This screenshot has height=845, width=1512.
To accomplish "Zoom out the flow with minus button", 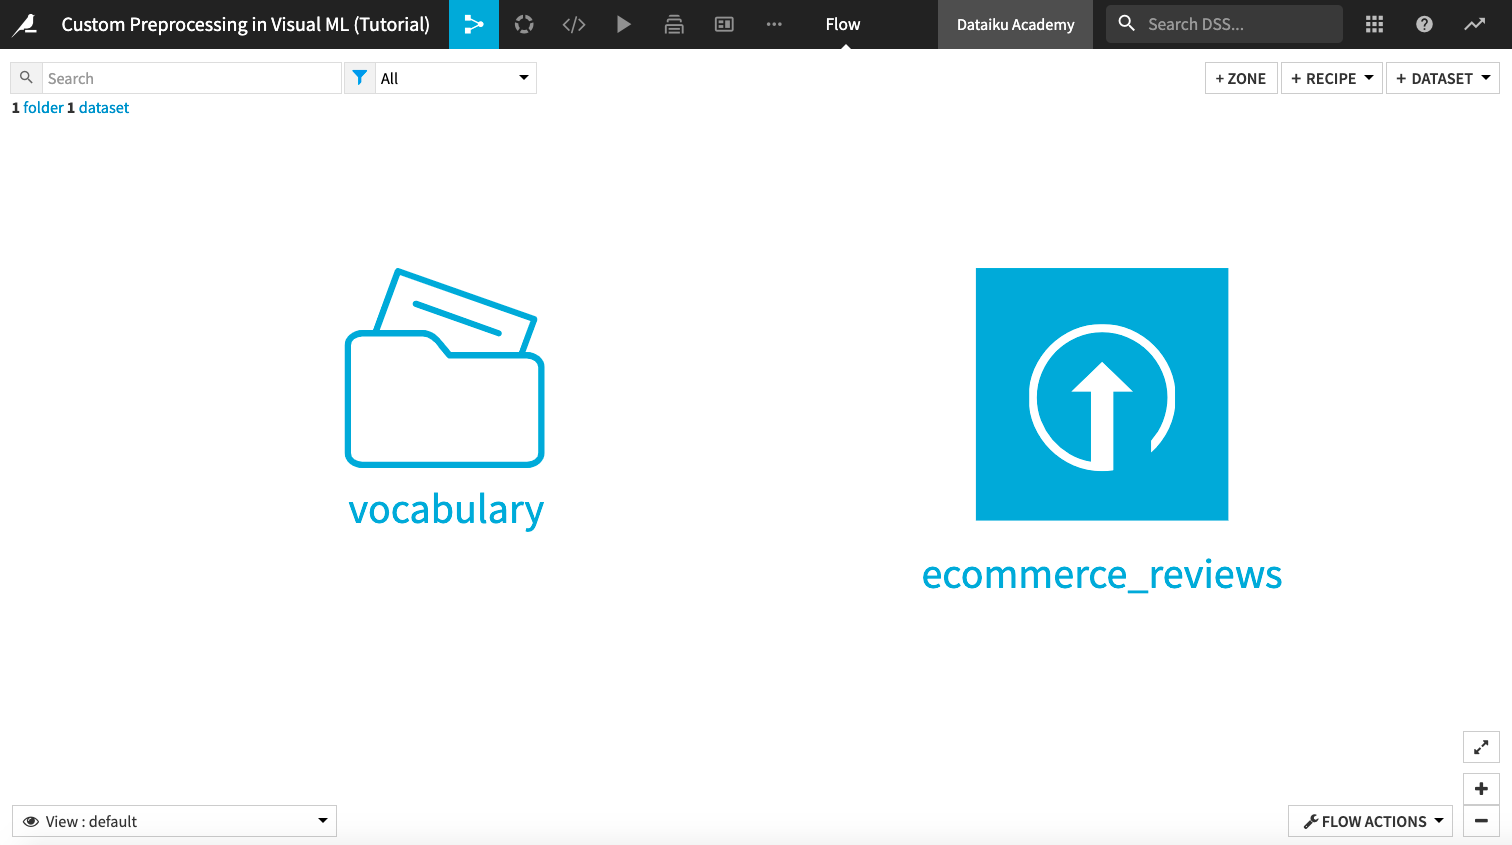I will click(1481, 821).
